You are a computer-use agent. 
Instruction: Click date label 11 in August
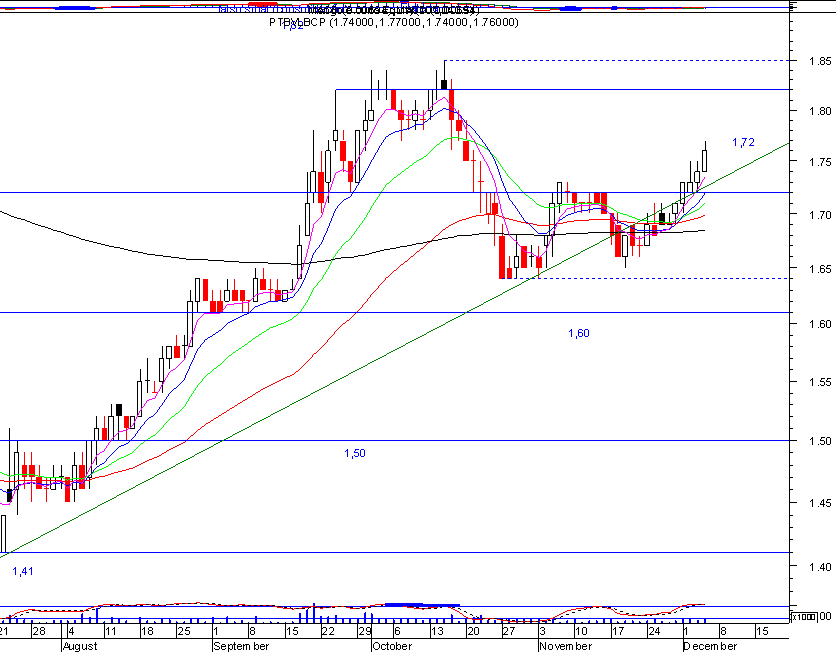click(x=110, y=631)
